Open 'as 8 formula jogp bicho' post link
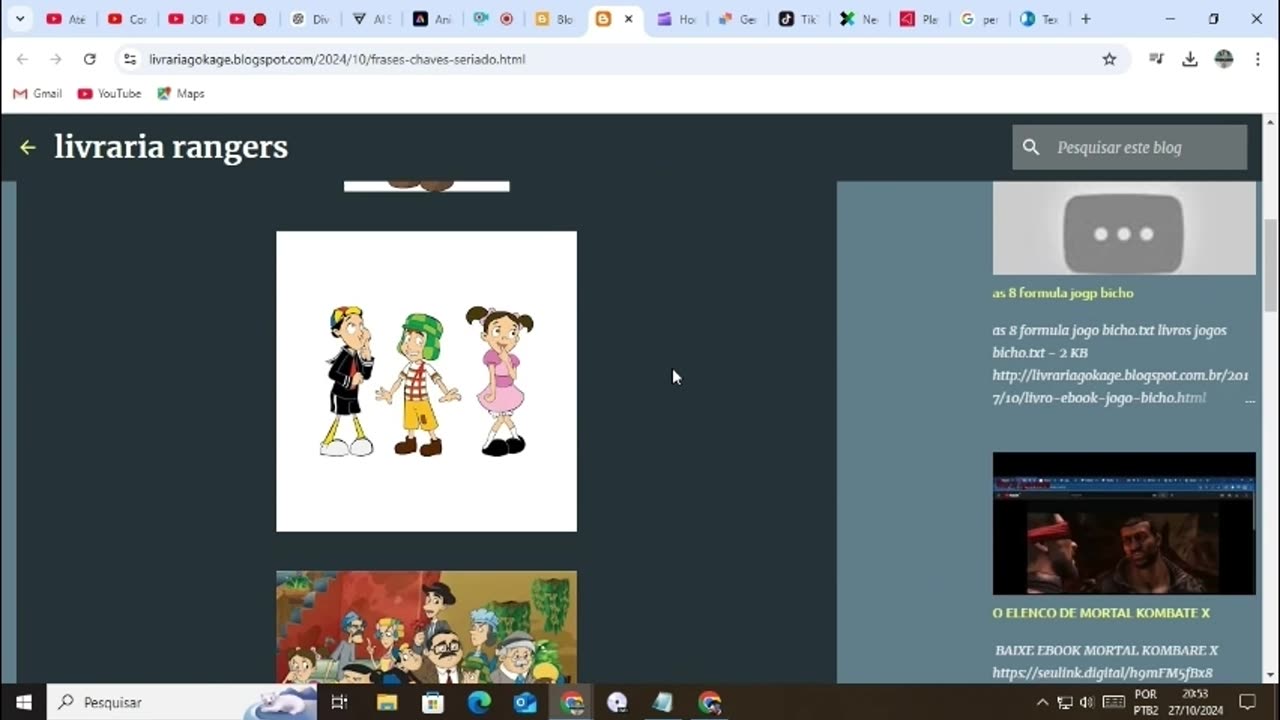The image size is (1280, 720). (1063, 293)
